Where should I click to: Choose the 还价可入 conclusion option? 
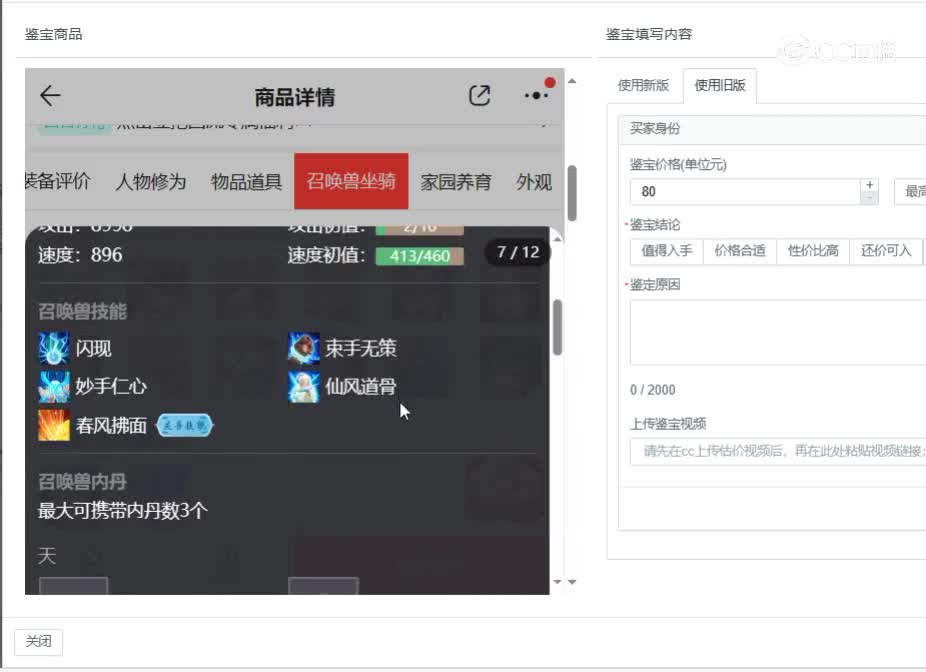884,251
